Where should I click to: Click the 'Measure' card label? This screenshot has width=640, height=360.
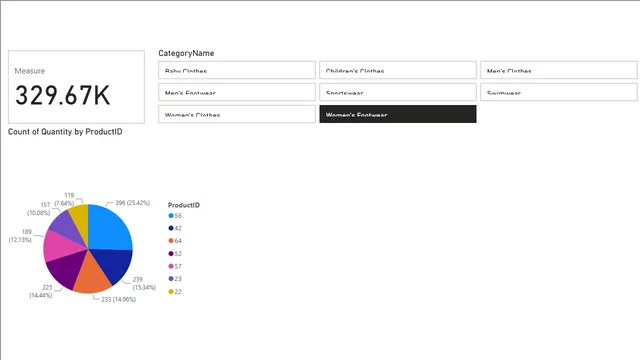coord(30,71)
